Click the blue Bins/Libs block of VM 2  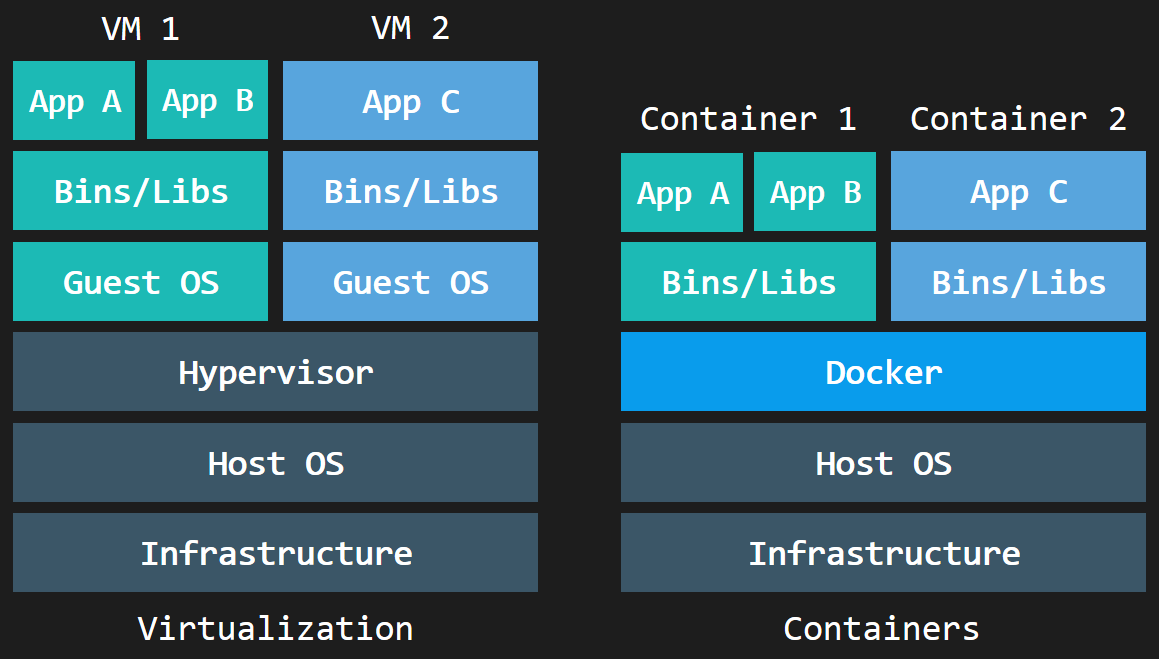coord(410,191)
